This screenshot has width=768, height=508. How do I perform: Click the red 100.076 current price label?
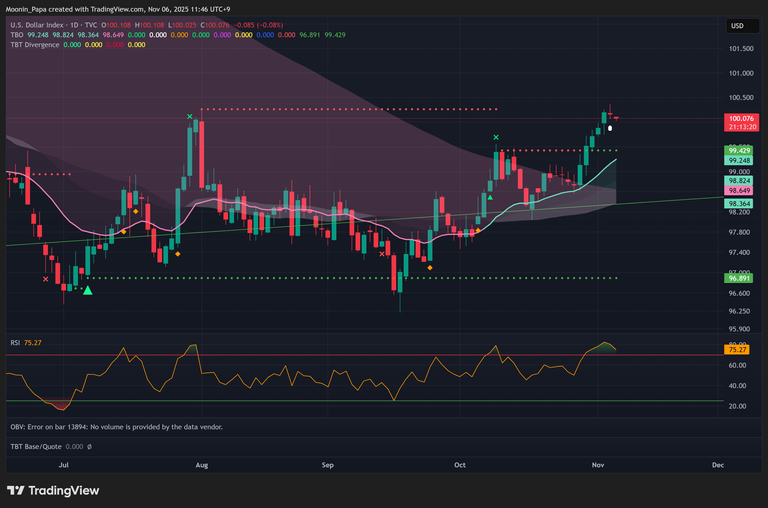(x=740, y=118)
